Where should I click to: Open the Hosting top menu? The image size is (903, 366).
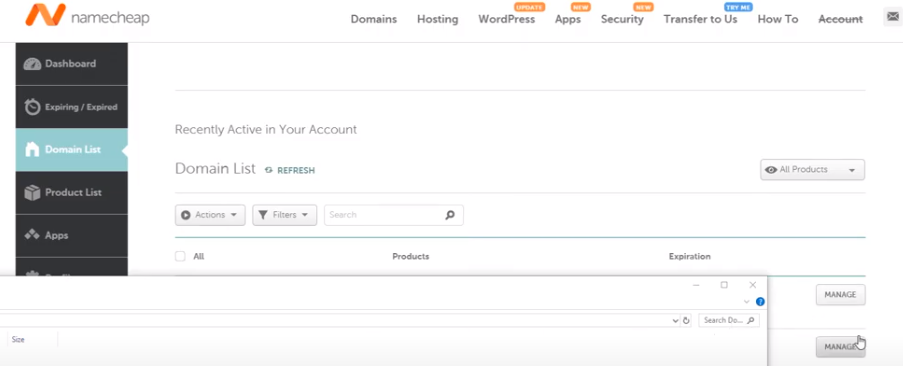[438, 19]
